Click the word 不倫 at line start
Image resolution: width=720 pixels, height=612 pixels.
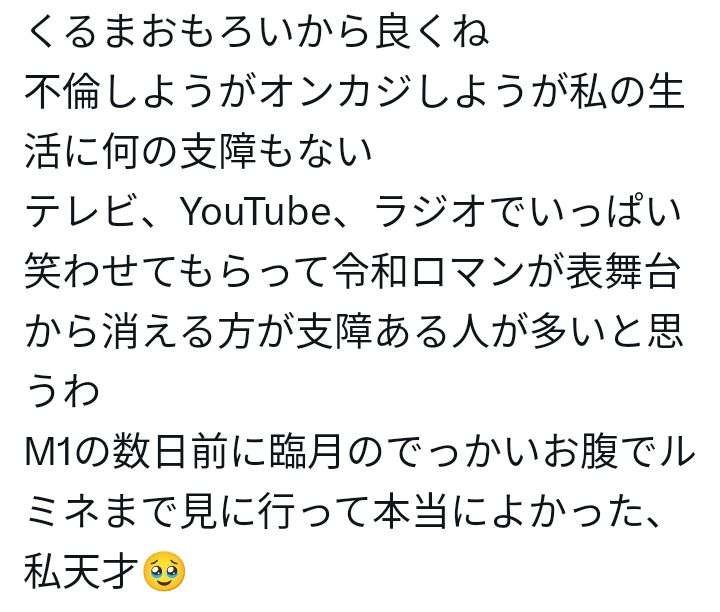pyautogui.click(x=62, y=92)
